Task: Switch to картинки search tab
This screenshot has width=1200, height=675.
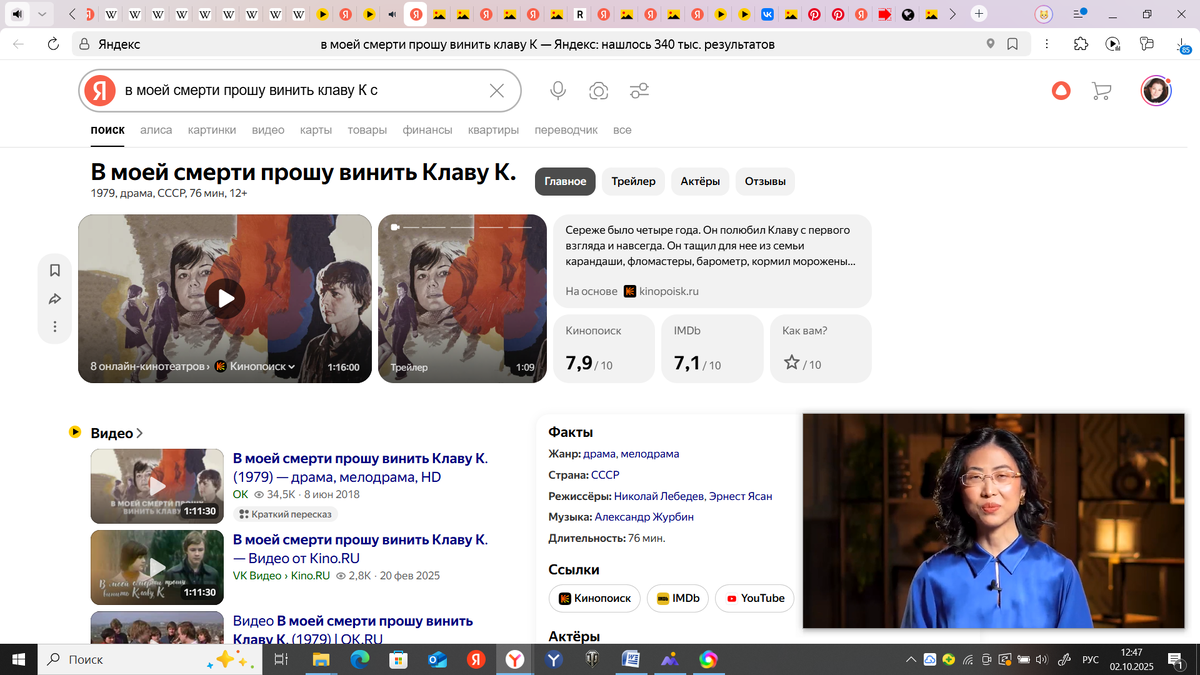Action: [212, 130]
